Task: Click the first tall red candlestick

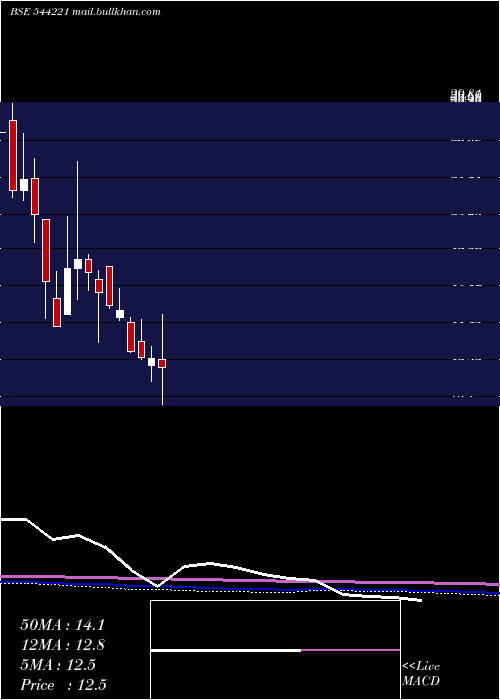Action: pos(13,155)
